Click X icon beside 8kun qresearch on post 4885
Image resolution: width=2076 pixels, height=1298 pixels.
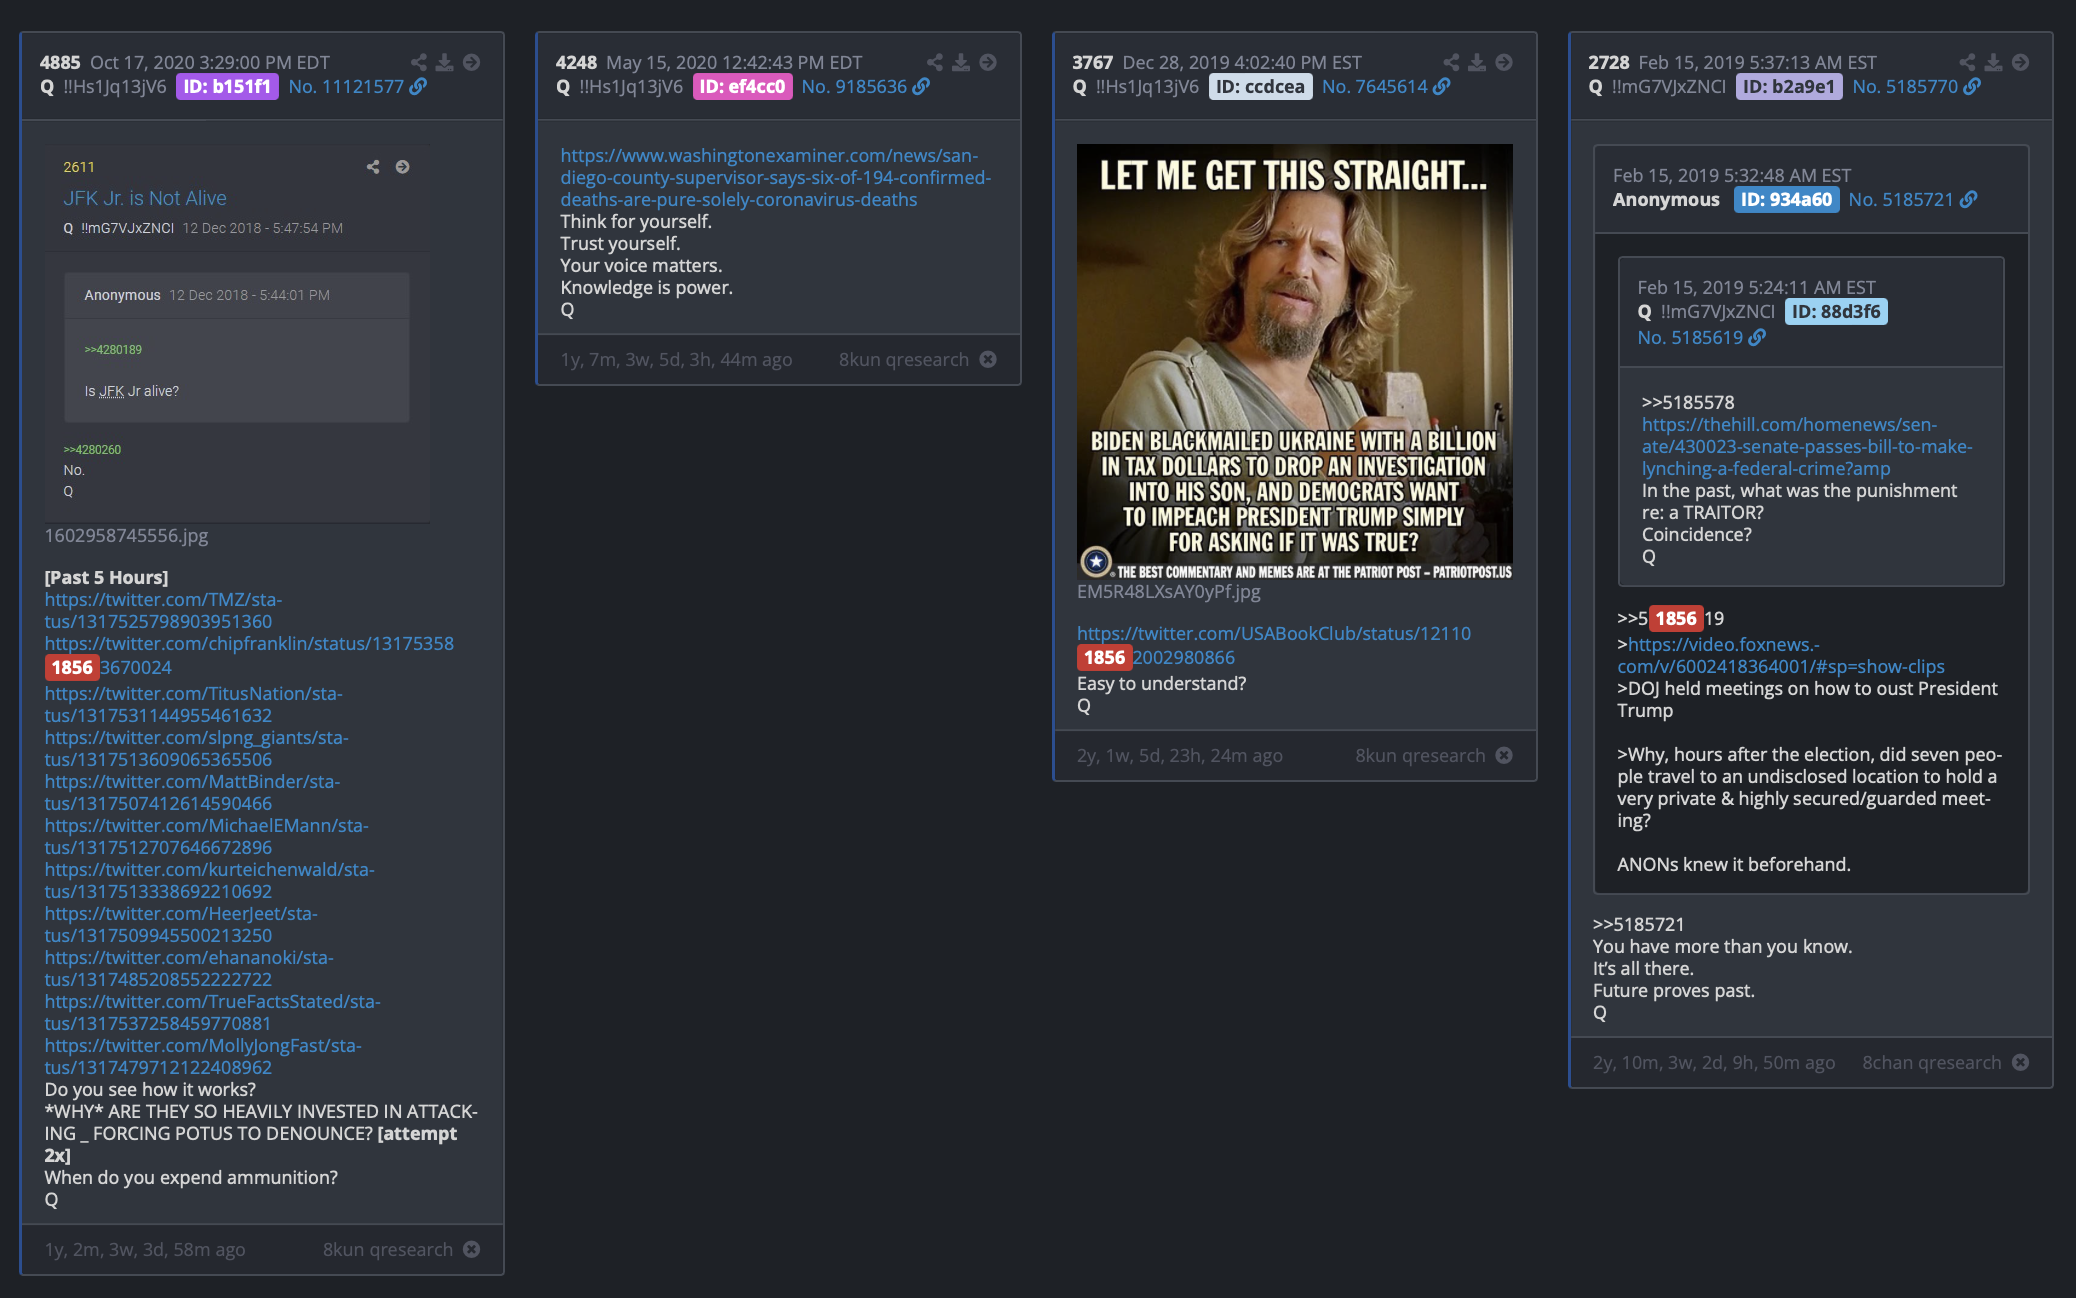click(472, 1249)
